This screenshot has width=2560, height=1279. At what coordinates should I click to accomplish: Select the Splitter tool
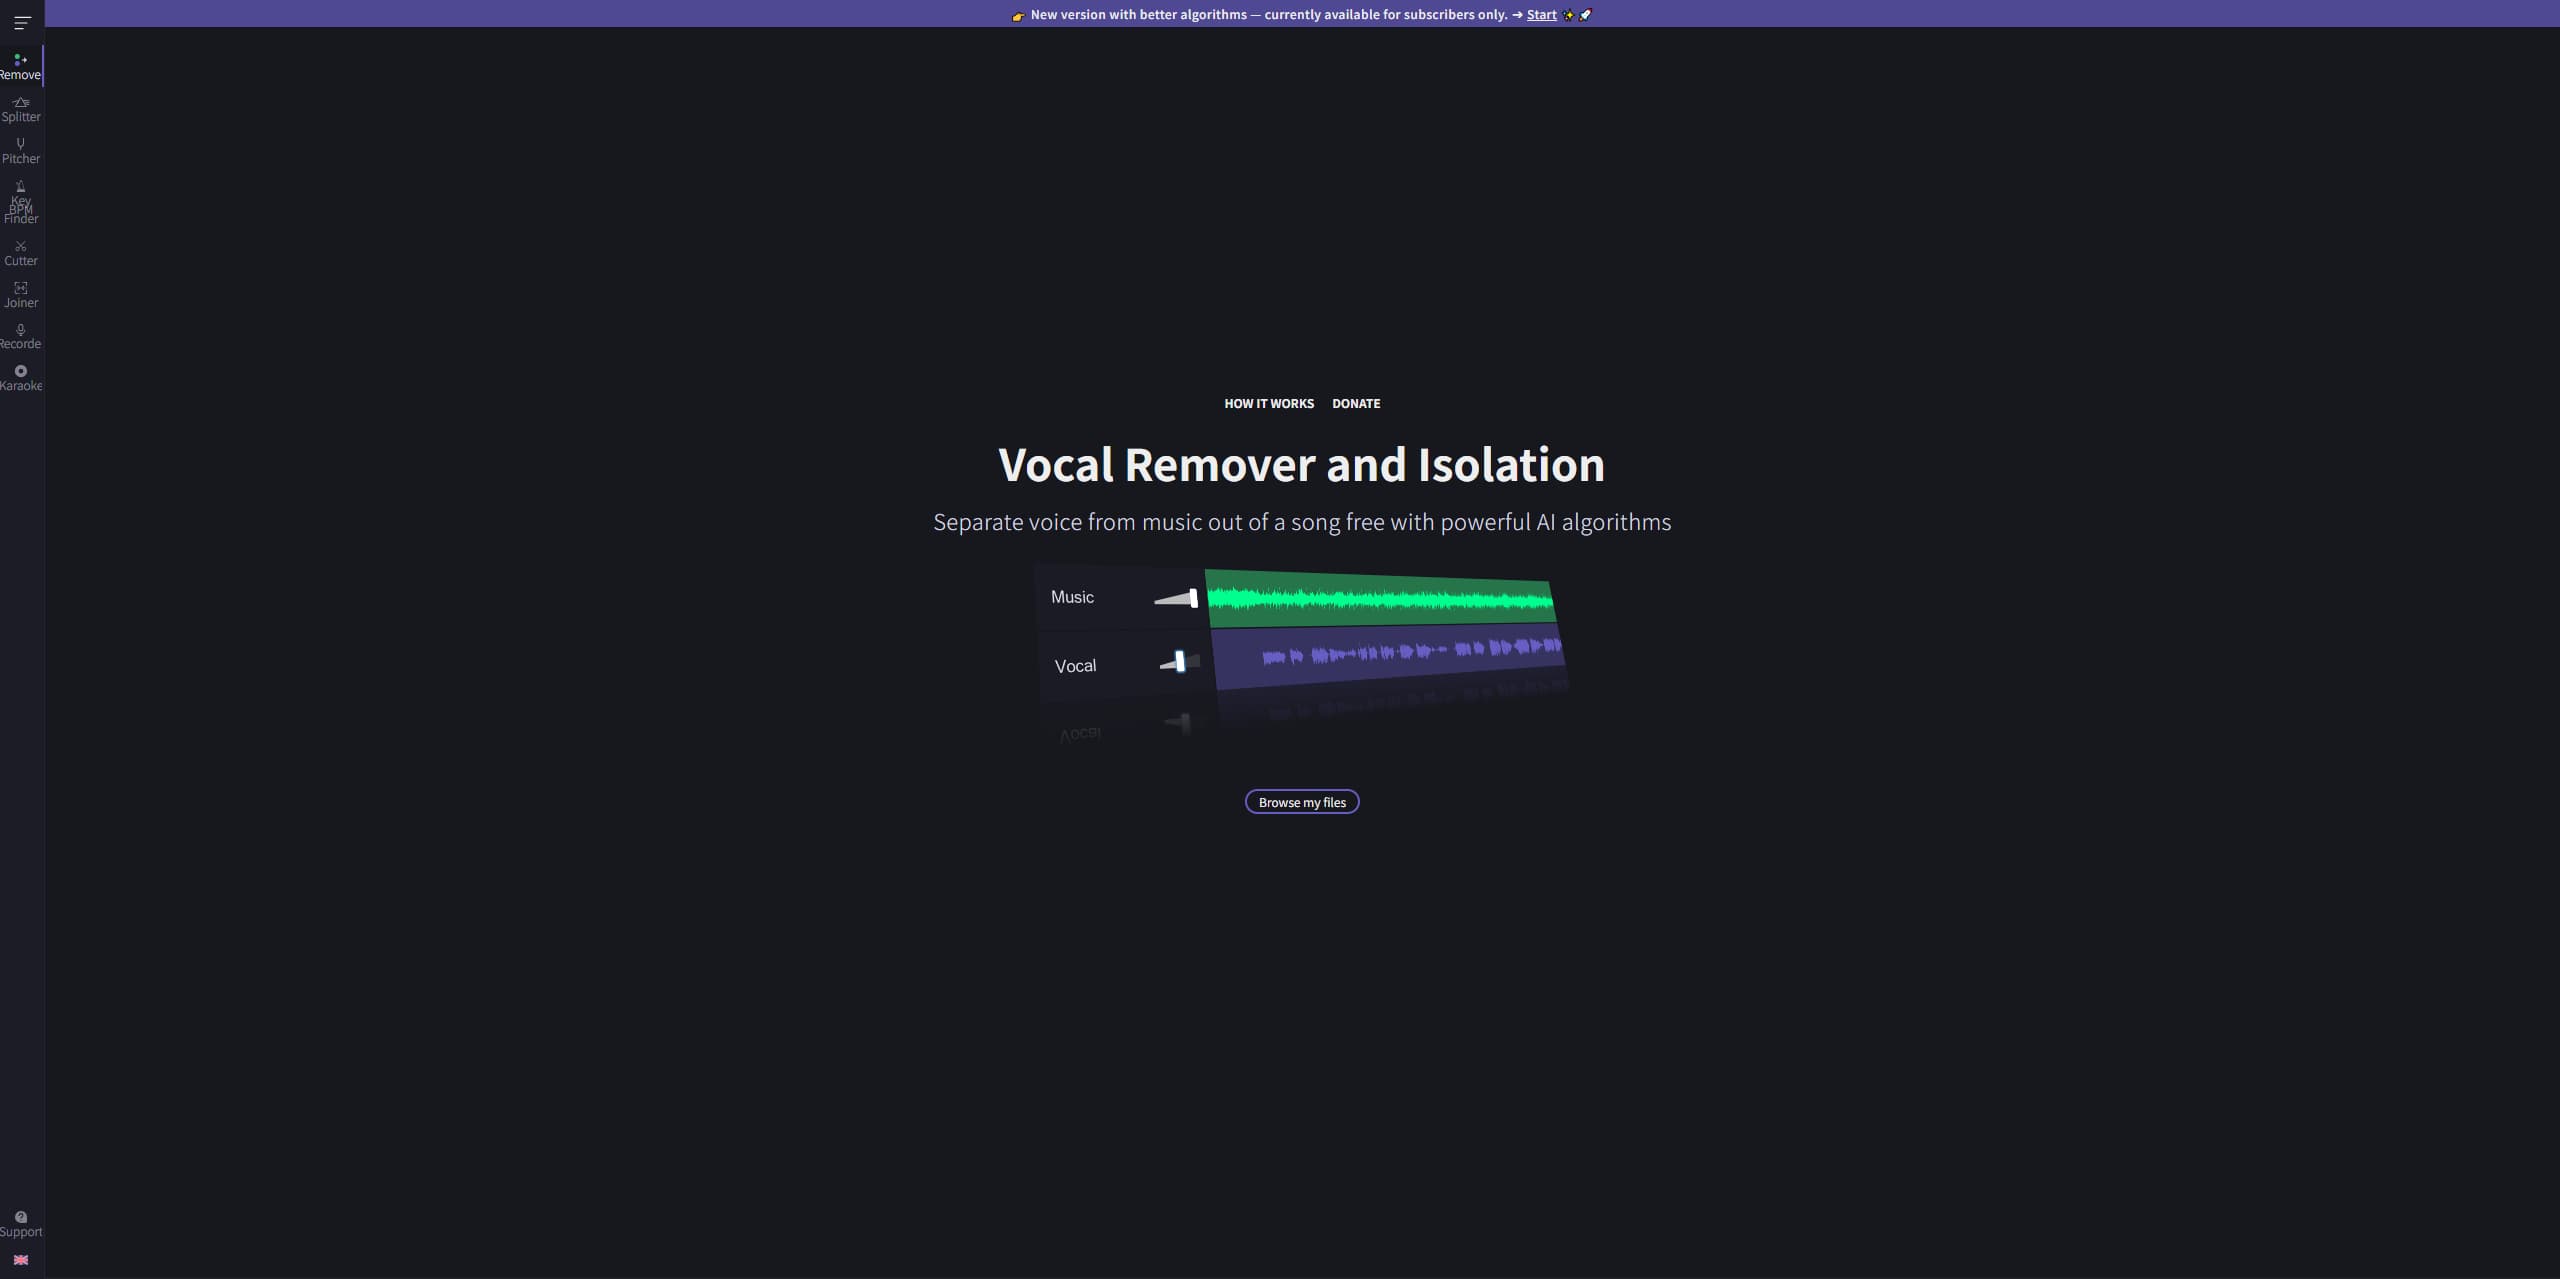(x=20, y=108)
